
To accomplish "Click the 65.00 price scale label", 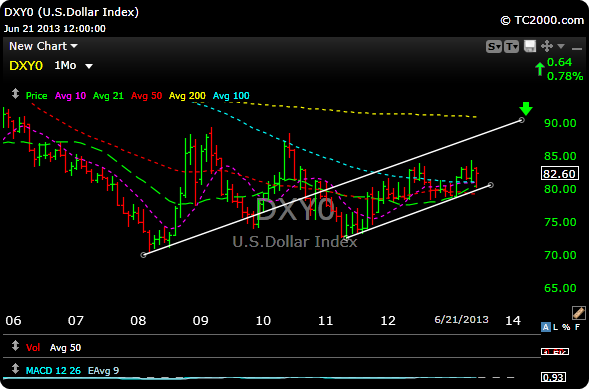I will (560, 288).
